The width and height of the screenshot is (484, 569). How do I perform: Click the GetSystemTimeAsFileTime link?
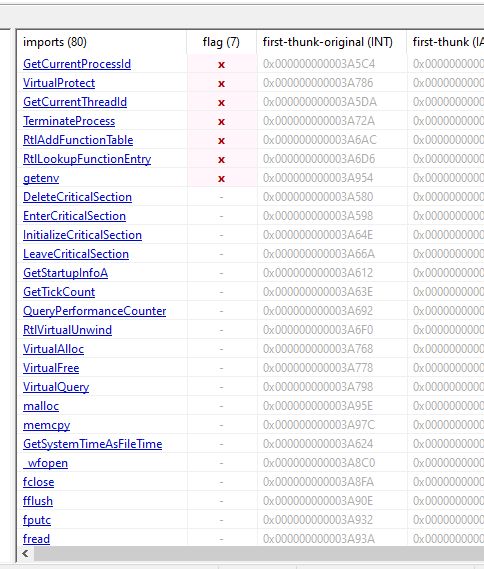pos(93,444)
